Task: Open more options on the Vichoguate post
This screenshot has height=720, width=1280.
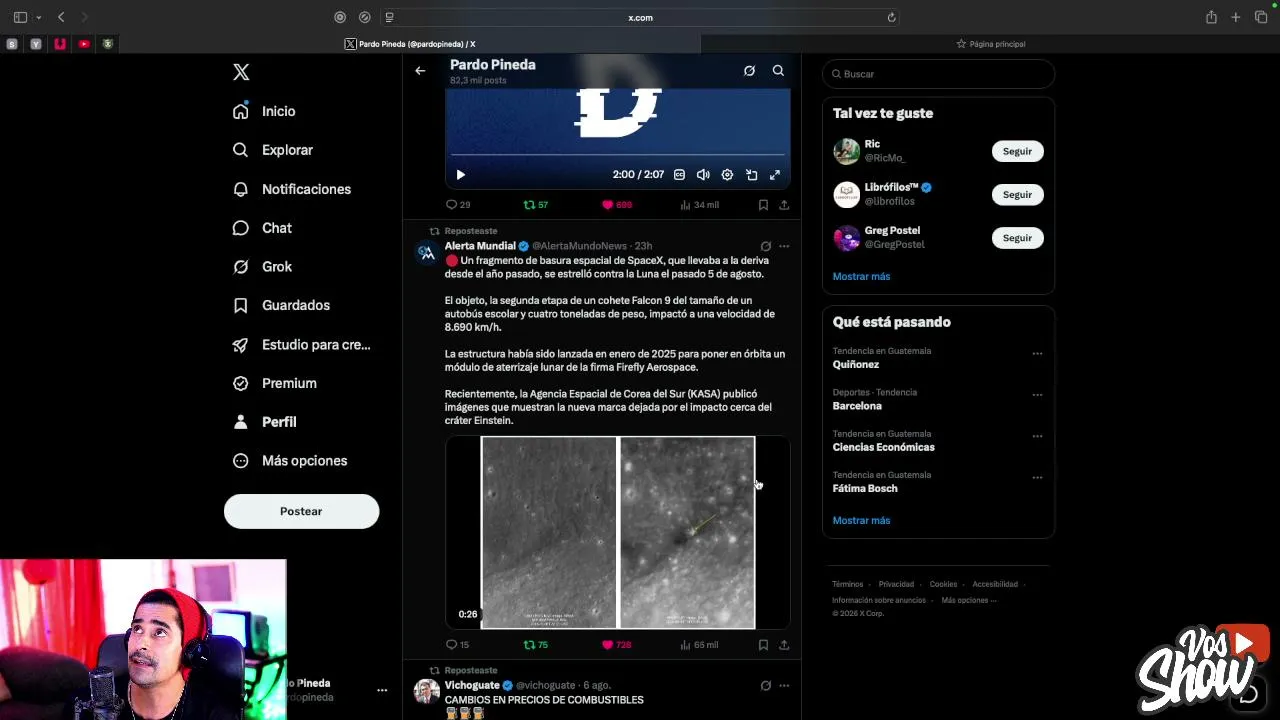Action: tap(784, 686)
